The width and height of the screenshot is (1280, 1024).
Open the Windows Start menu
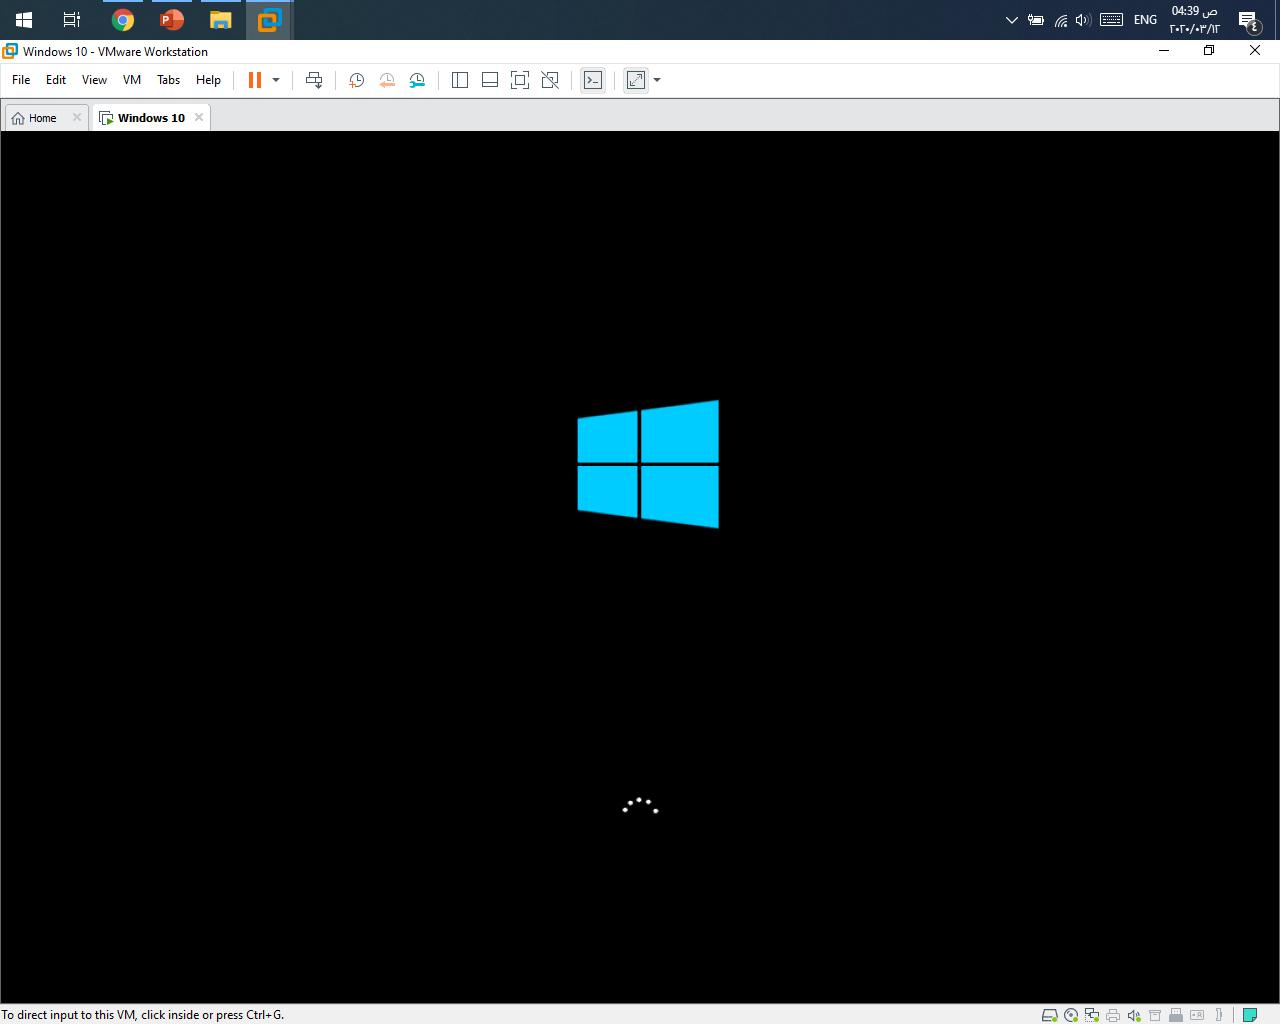(x=24, y=20)
